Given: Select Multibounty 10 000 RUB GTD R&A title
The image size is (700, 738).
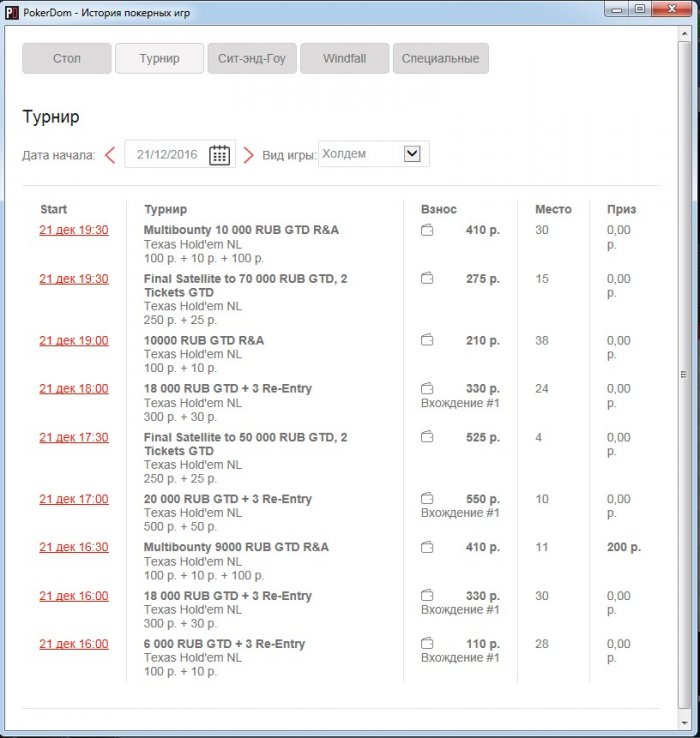Looking at the screenshot, I should (241, 230).
